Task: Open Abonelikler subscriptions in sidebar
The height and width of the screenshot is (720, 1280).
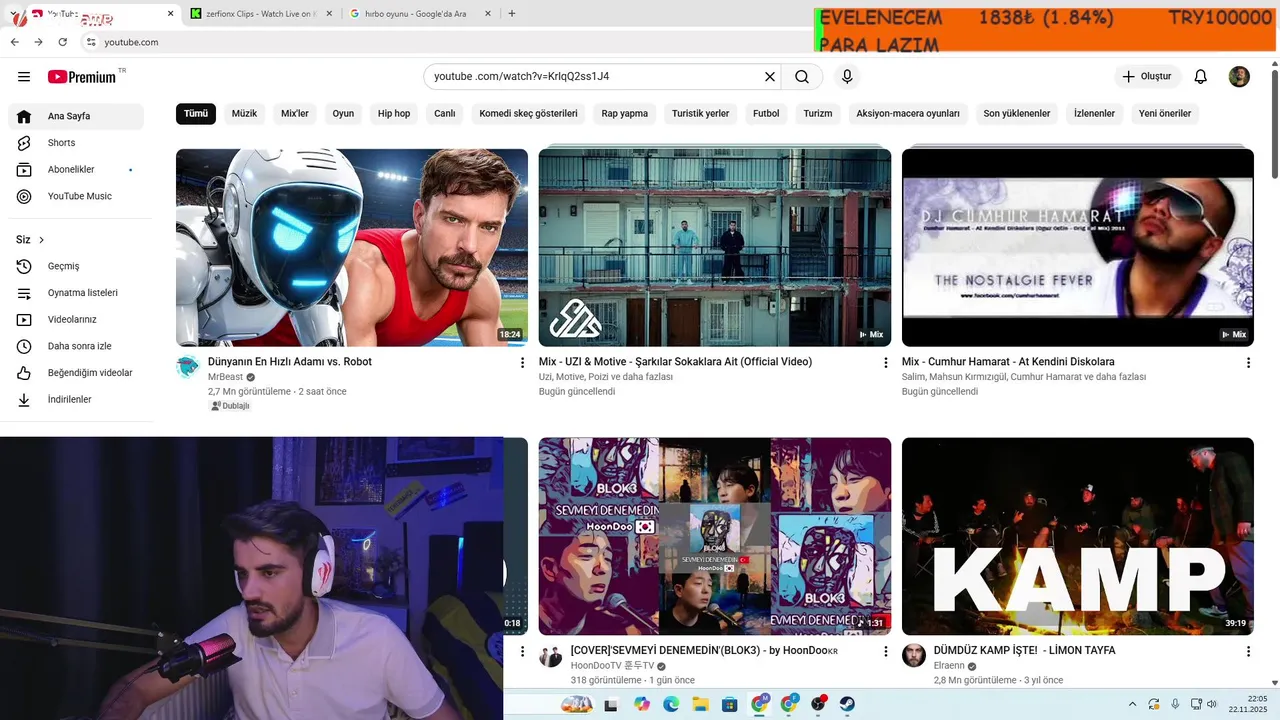Action: [x=76, y=170]
